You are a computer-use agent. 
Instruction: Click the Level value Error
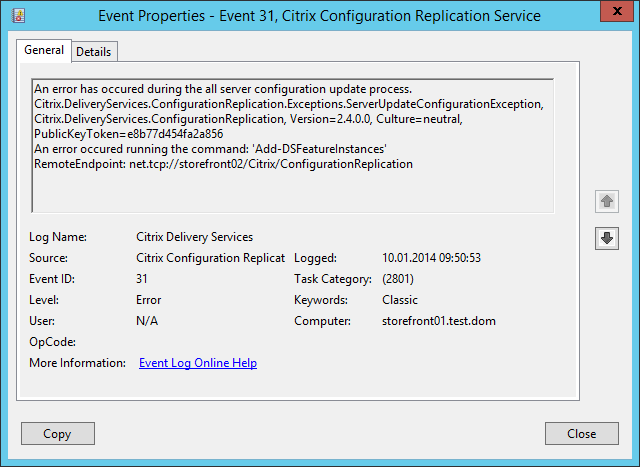pos(149,300)
